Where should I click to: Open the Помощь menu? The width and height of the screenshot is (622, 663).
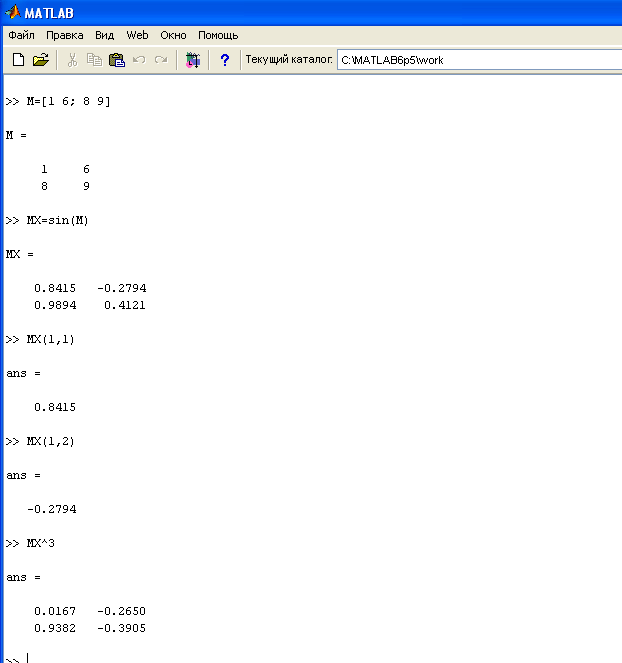point(218,35)
